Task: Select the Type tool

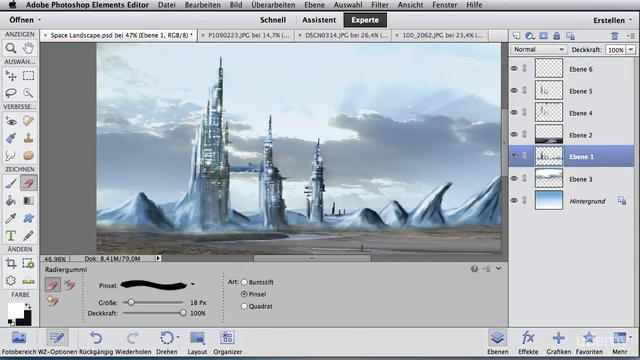Action: click(x=11, y=236)
